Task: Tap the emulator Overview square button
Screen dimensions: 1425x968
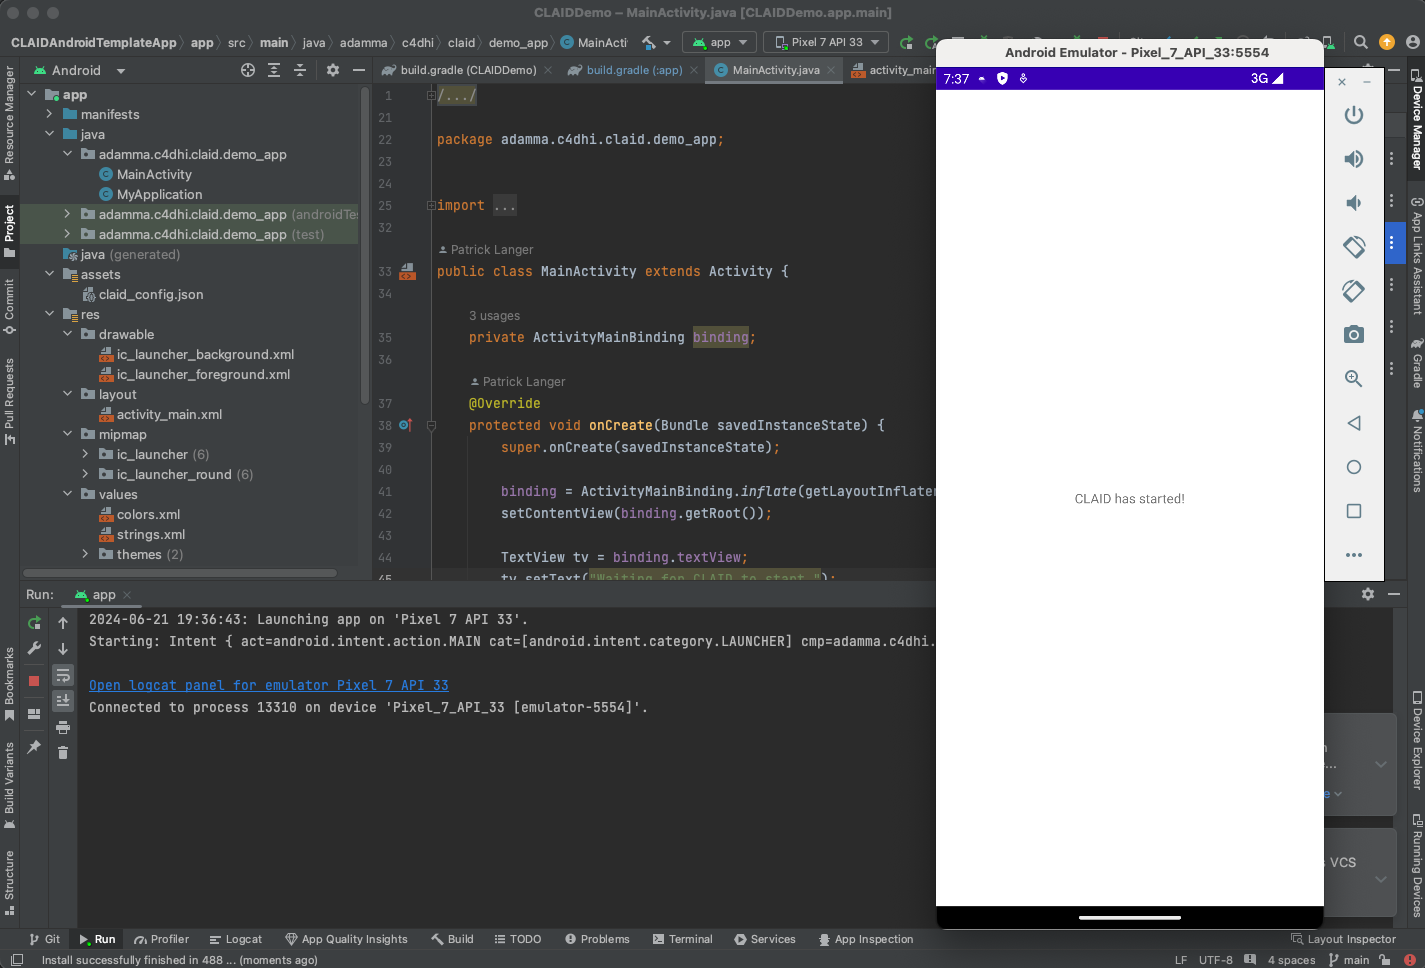Action: tap(1354, 511)
